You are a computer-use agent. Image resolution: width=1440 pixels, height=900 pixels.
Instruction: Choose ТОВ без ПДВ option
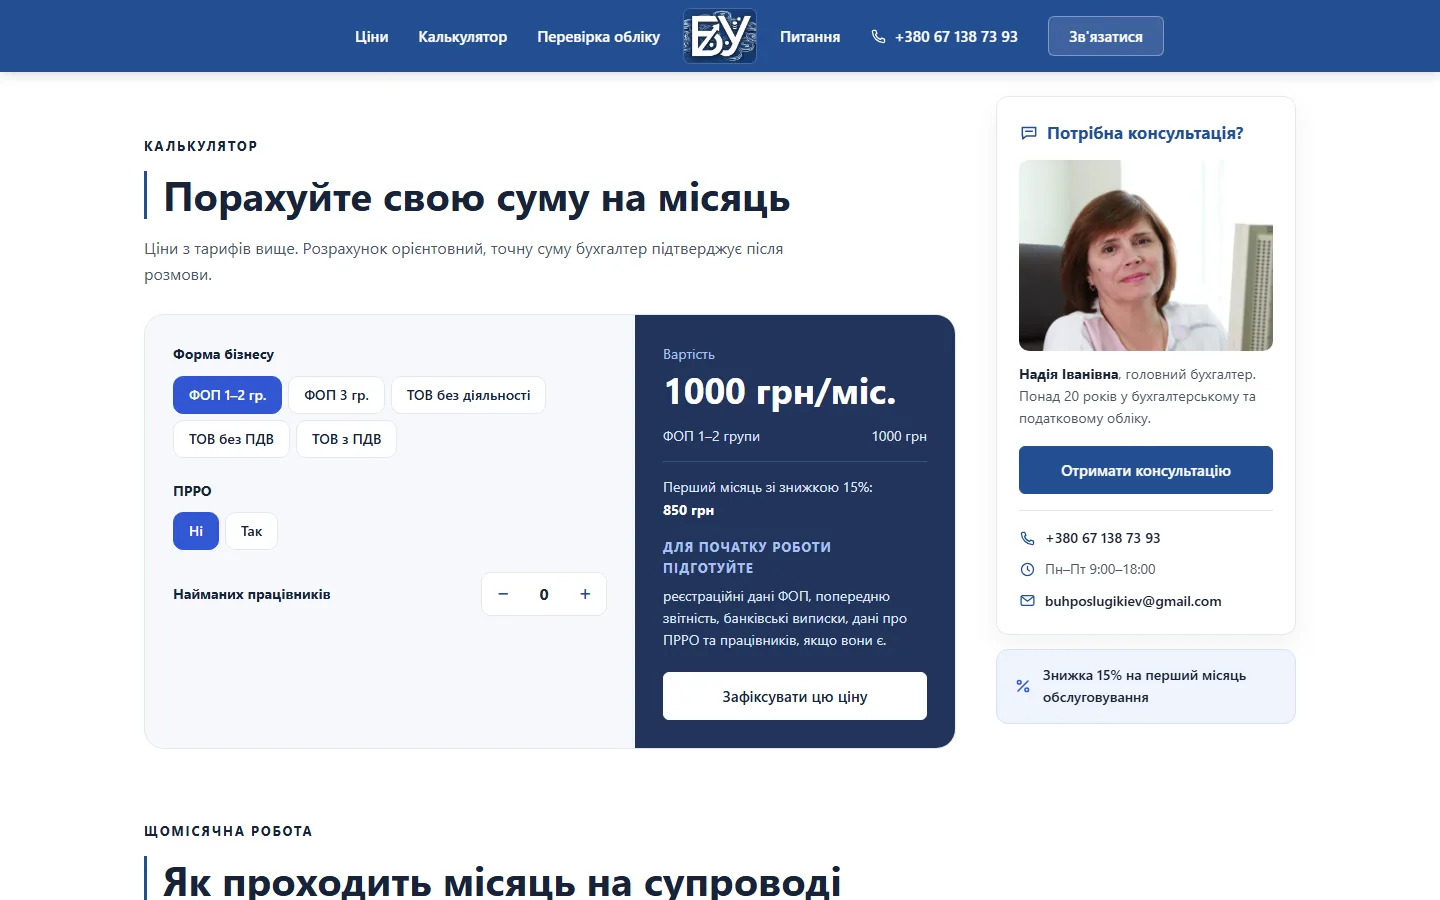click(x=231, y=439)
